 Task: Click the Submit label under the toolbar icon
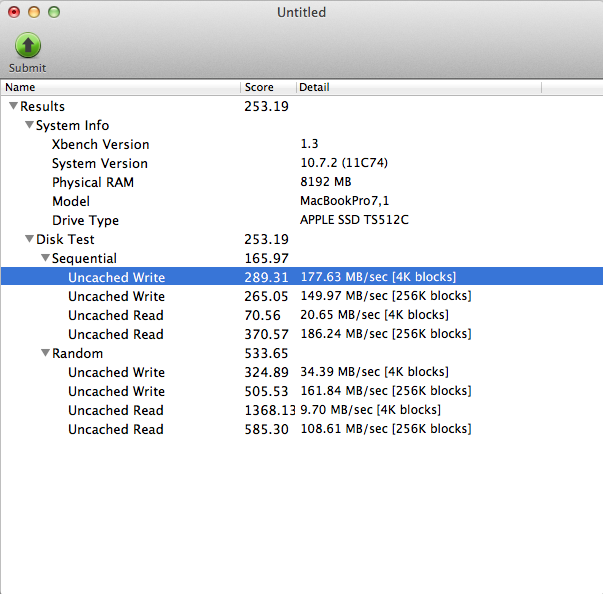(x=27, y=68)
